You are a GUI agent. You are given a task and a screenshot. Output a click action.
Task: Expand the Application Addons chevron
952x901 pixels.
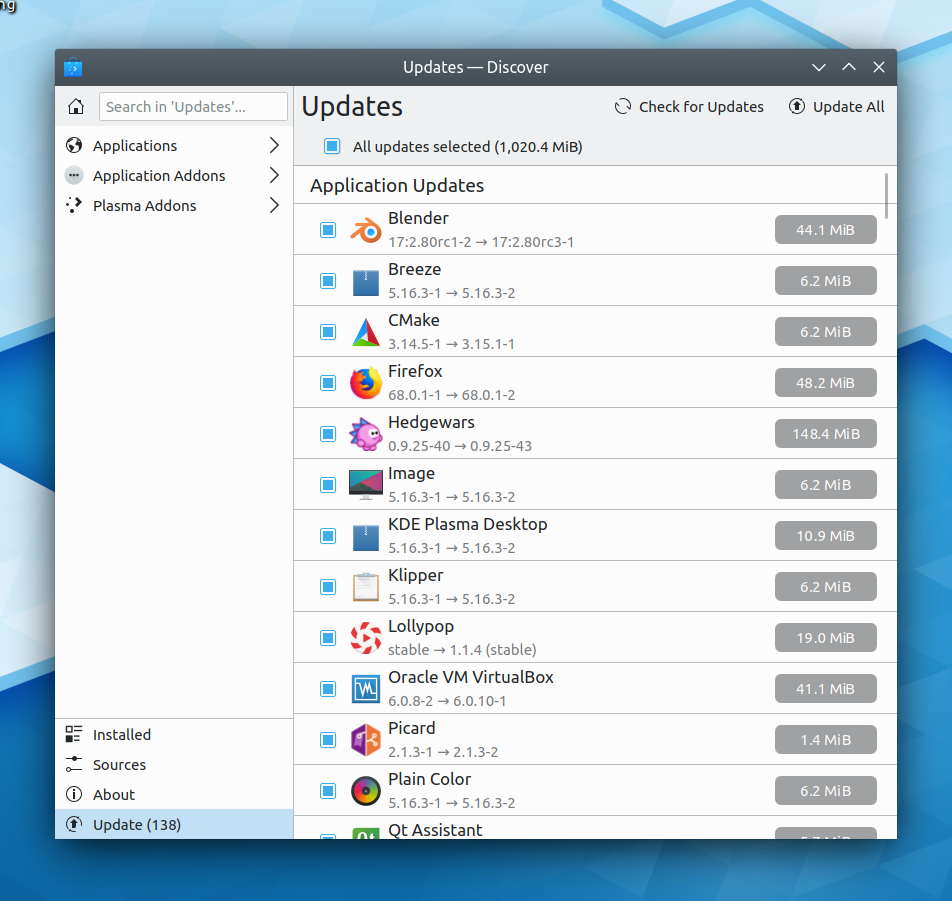pyautogui.click(x=274, y=176)
